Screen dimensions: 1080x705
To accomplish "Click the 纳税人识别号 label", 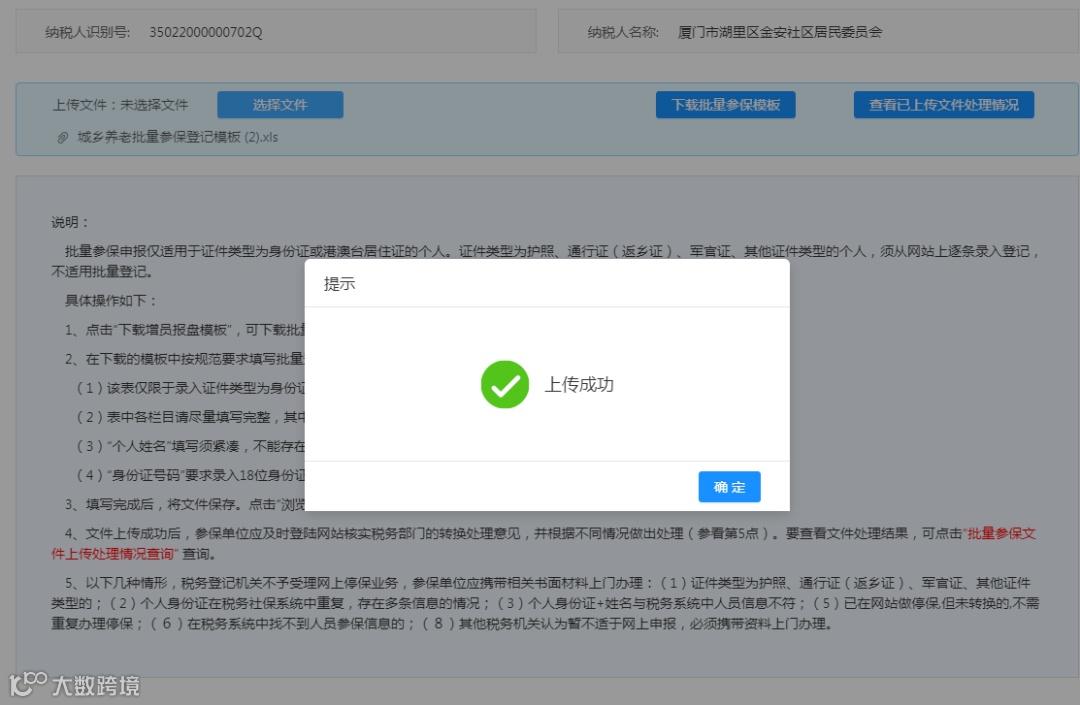I will tap(87, 32).
